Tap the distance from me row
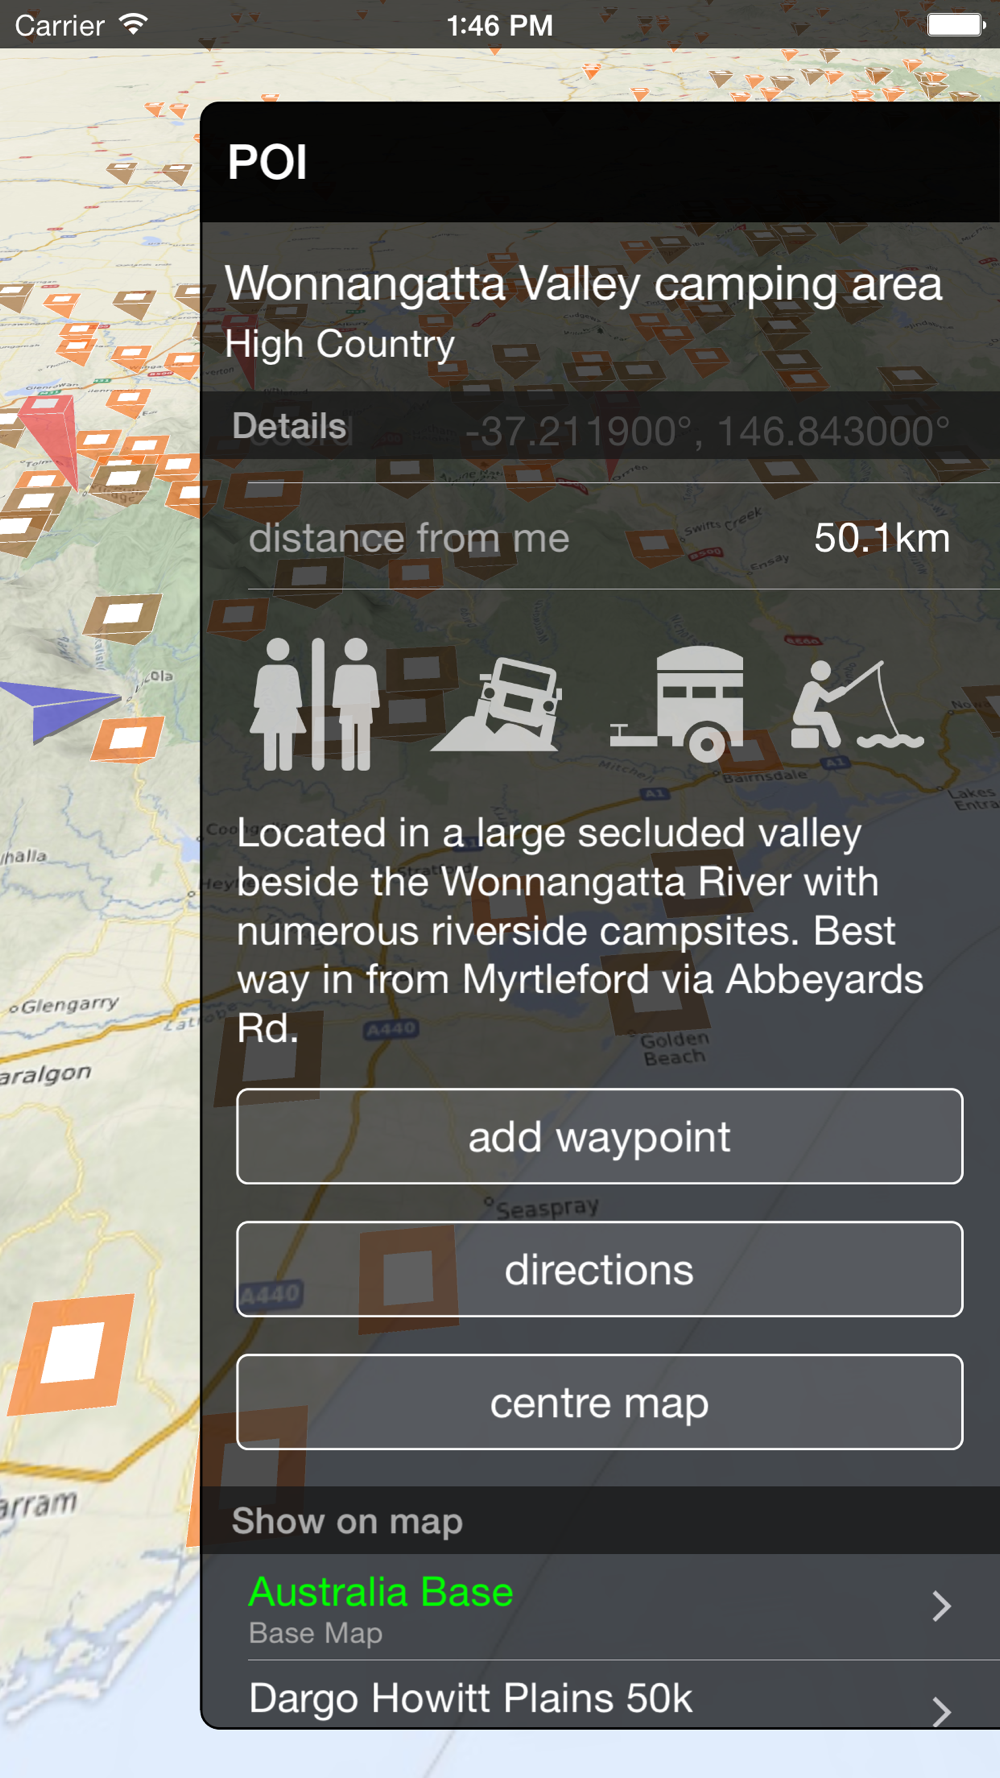Viewport: 1000px width, 1778px height. 600,538
